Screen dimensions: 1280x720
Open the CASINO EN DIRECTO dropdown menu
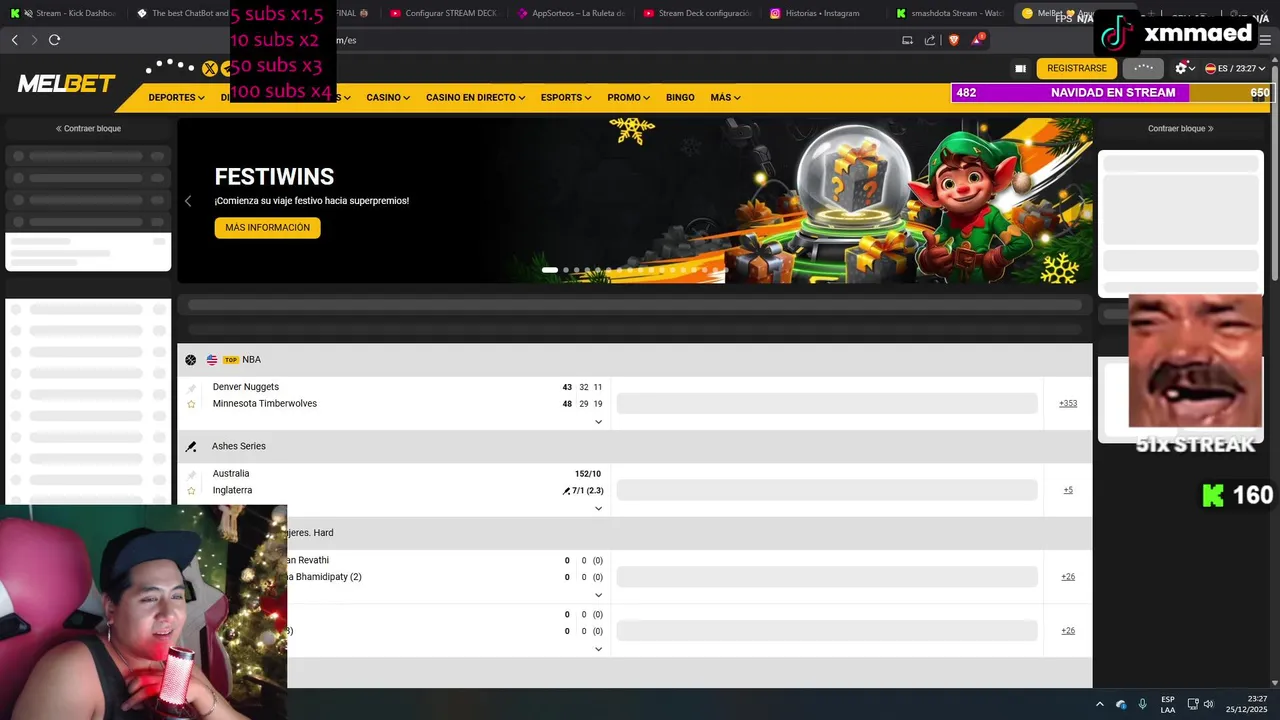point(476,98)
